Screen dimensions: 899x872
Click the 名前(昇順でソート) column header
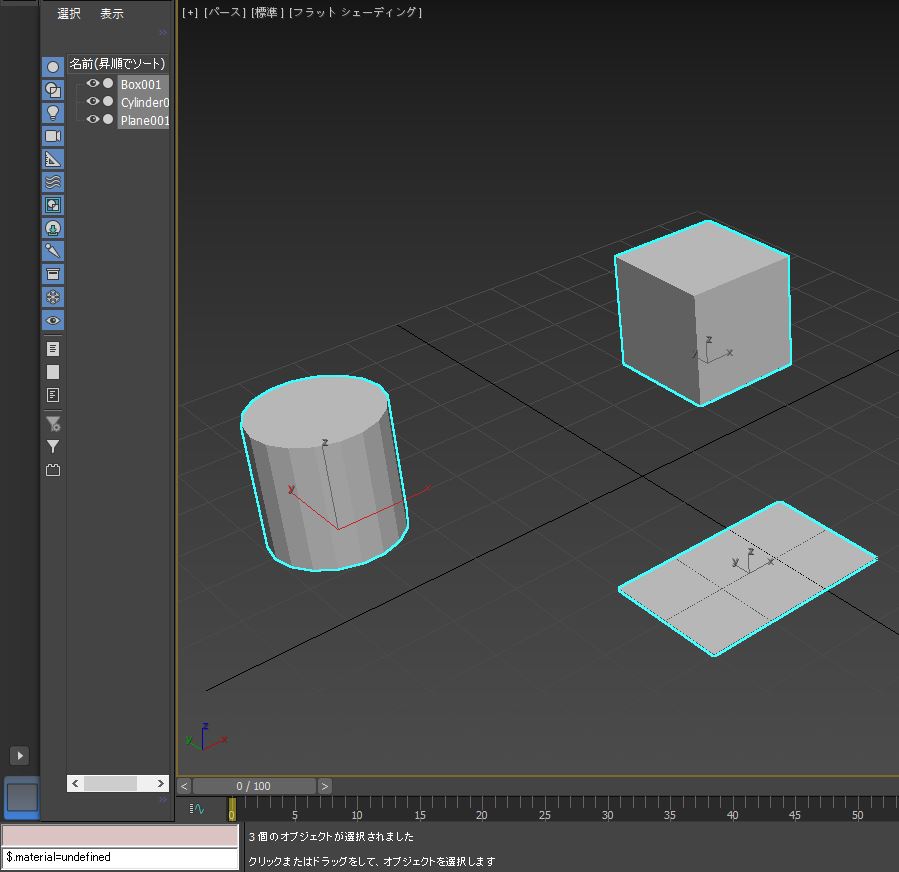tap(117, 64)
